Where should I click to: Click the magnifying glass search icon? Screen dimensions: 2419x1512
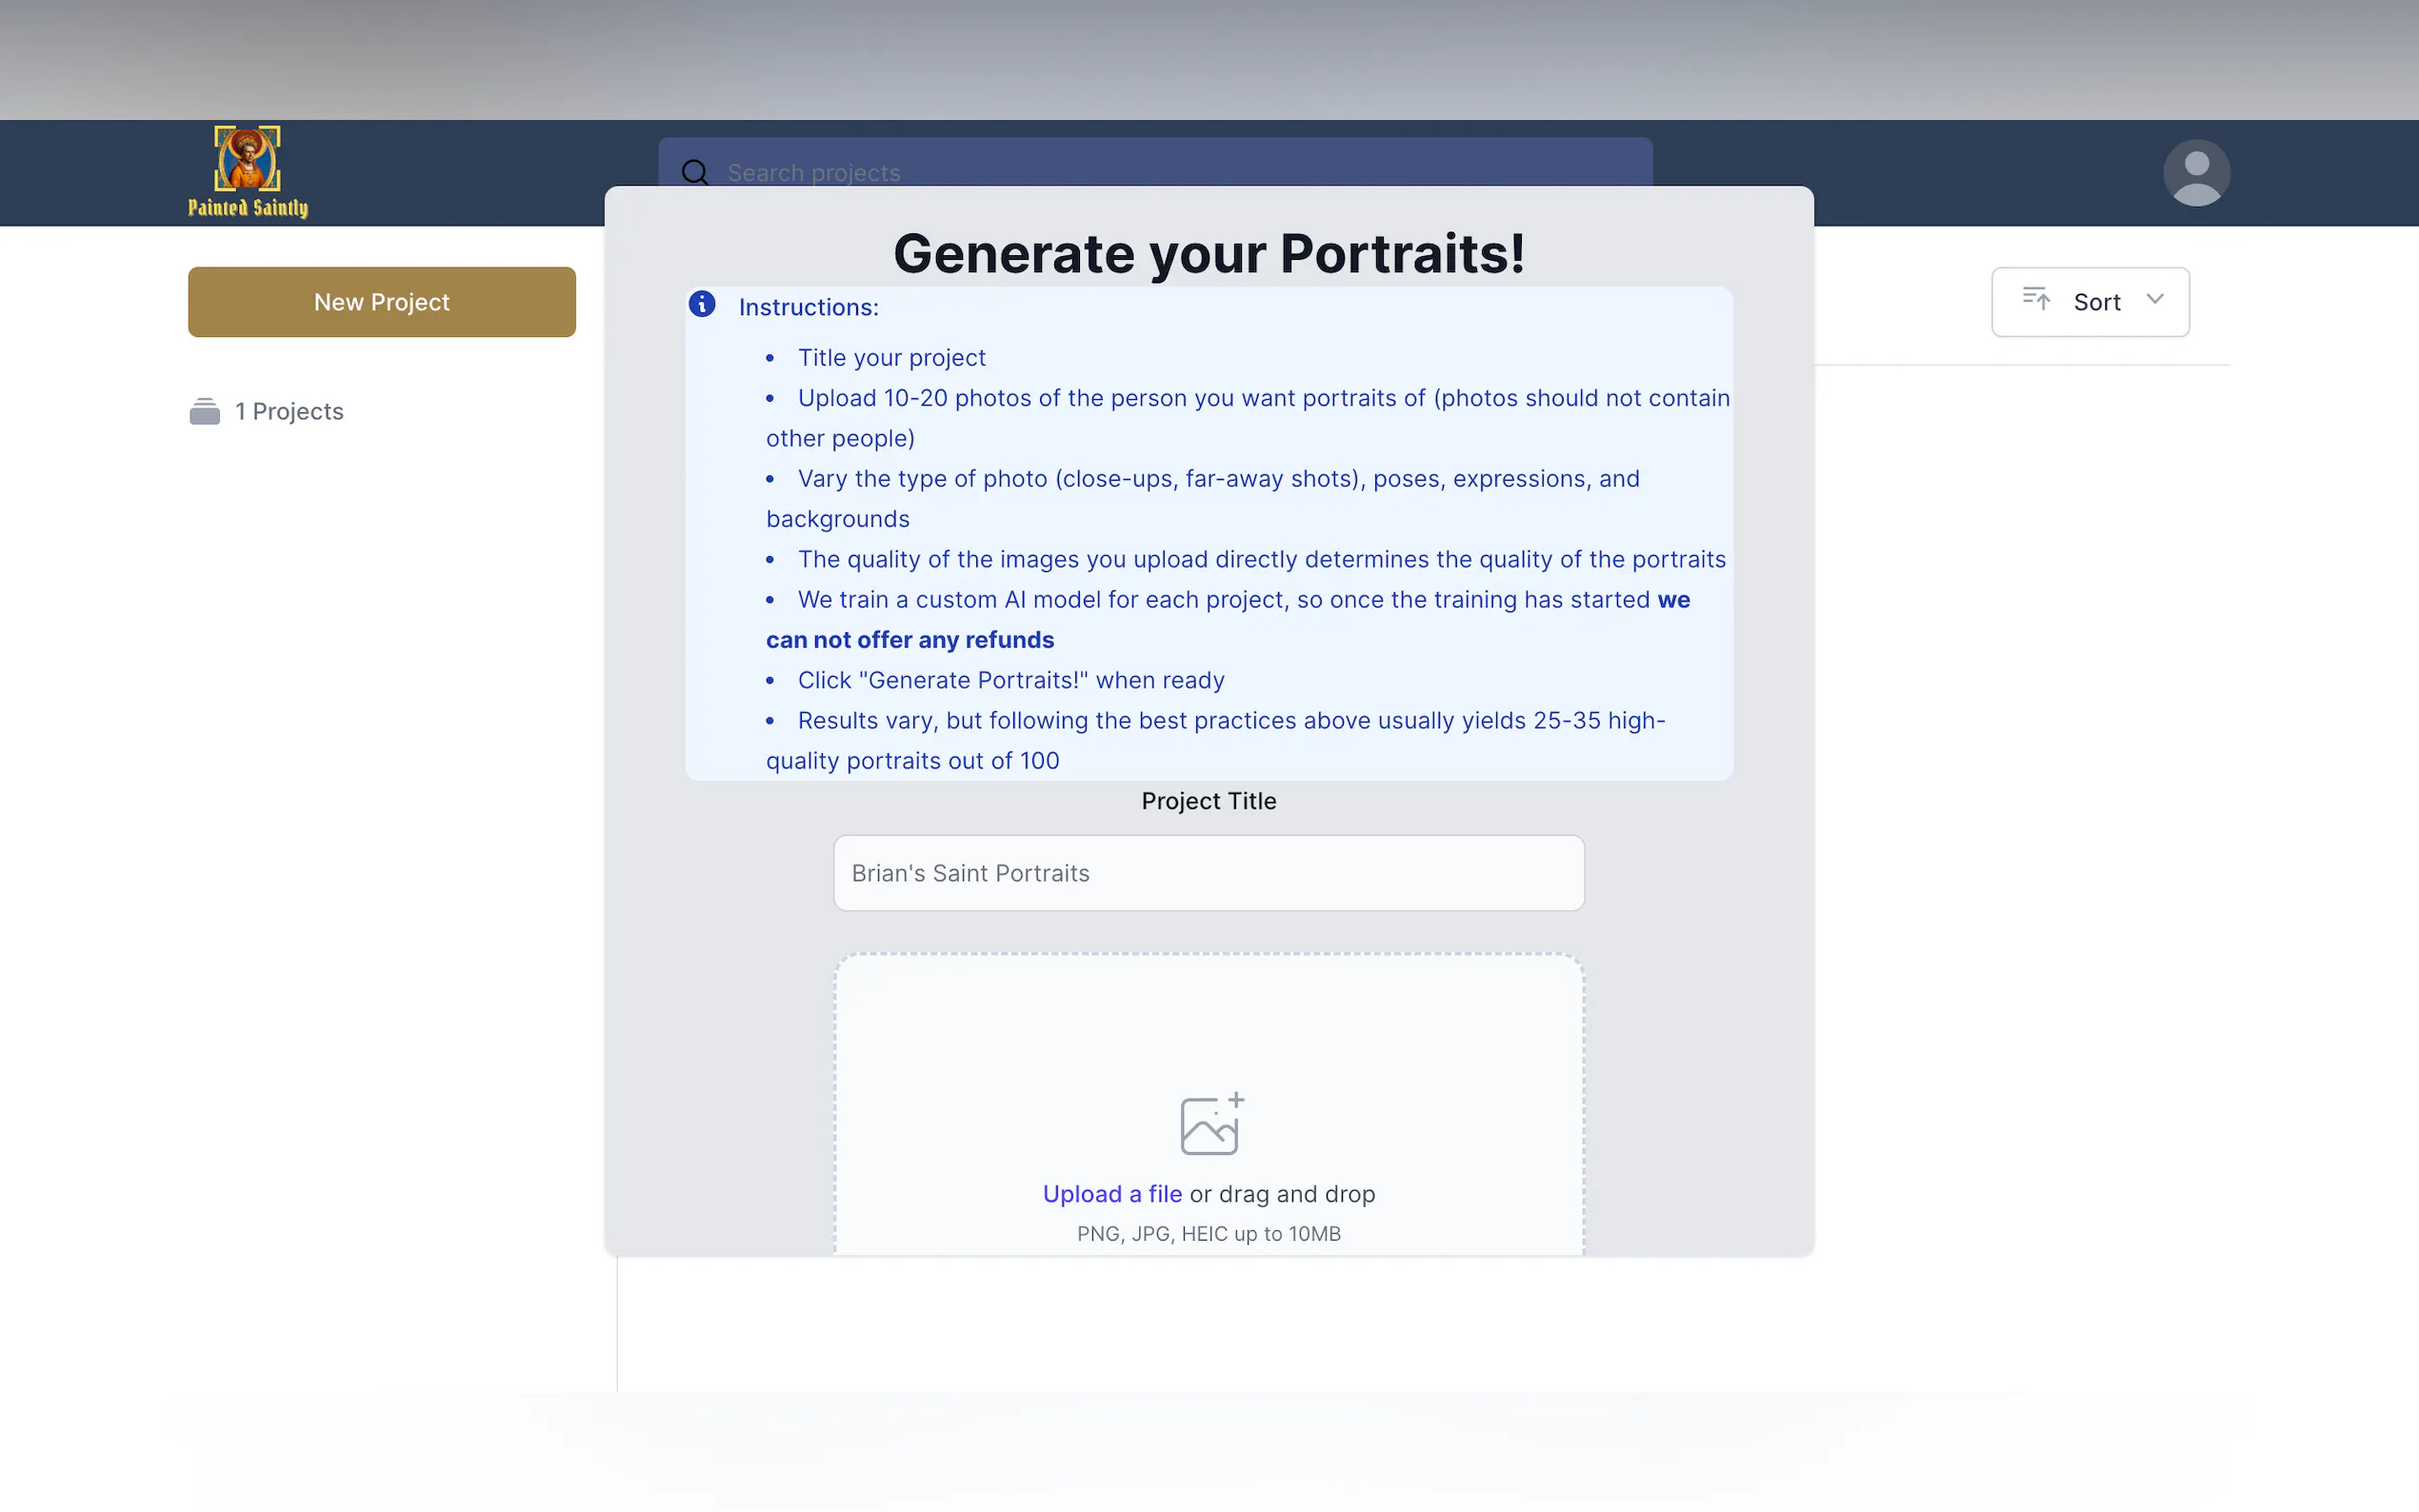695,172
